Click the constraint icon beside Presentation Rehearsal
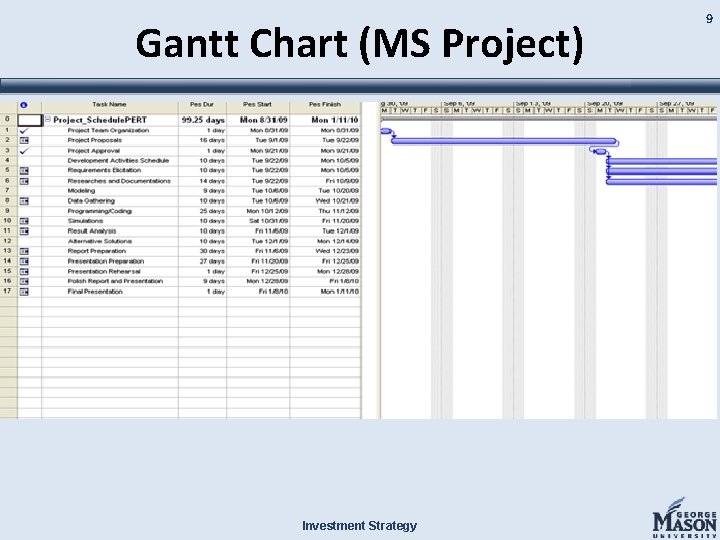Viewport: 720px width, 540px height. [x=24, y=271]
